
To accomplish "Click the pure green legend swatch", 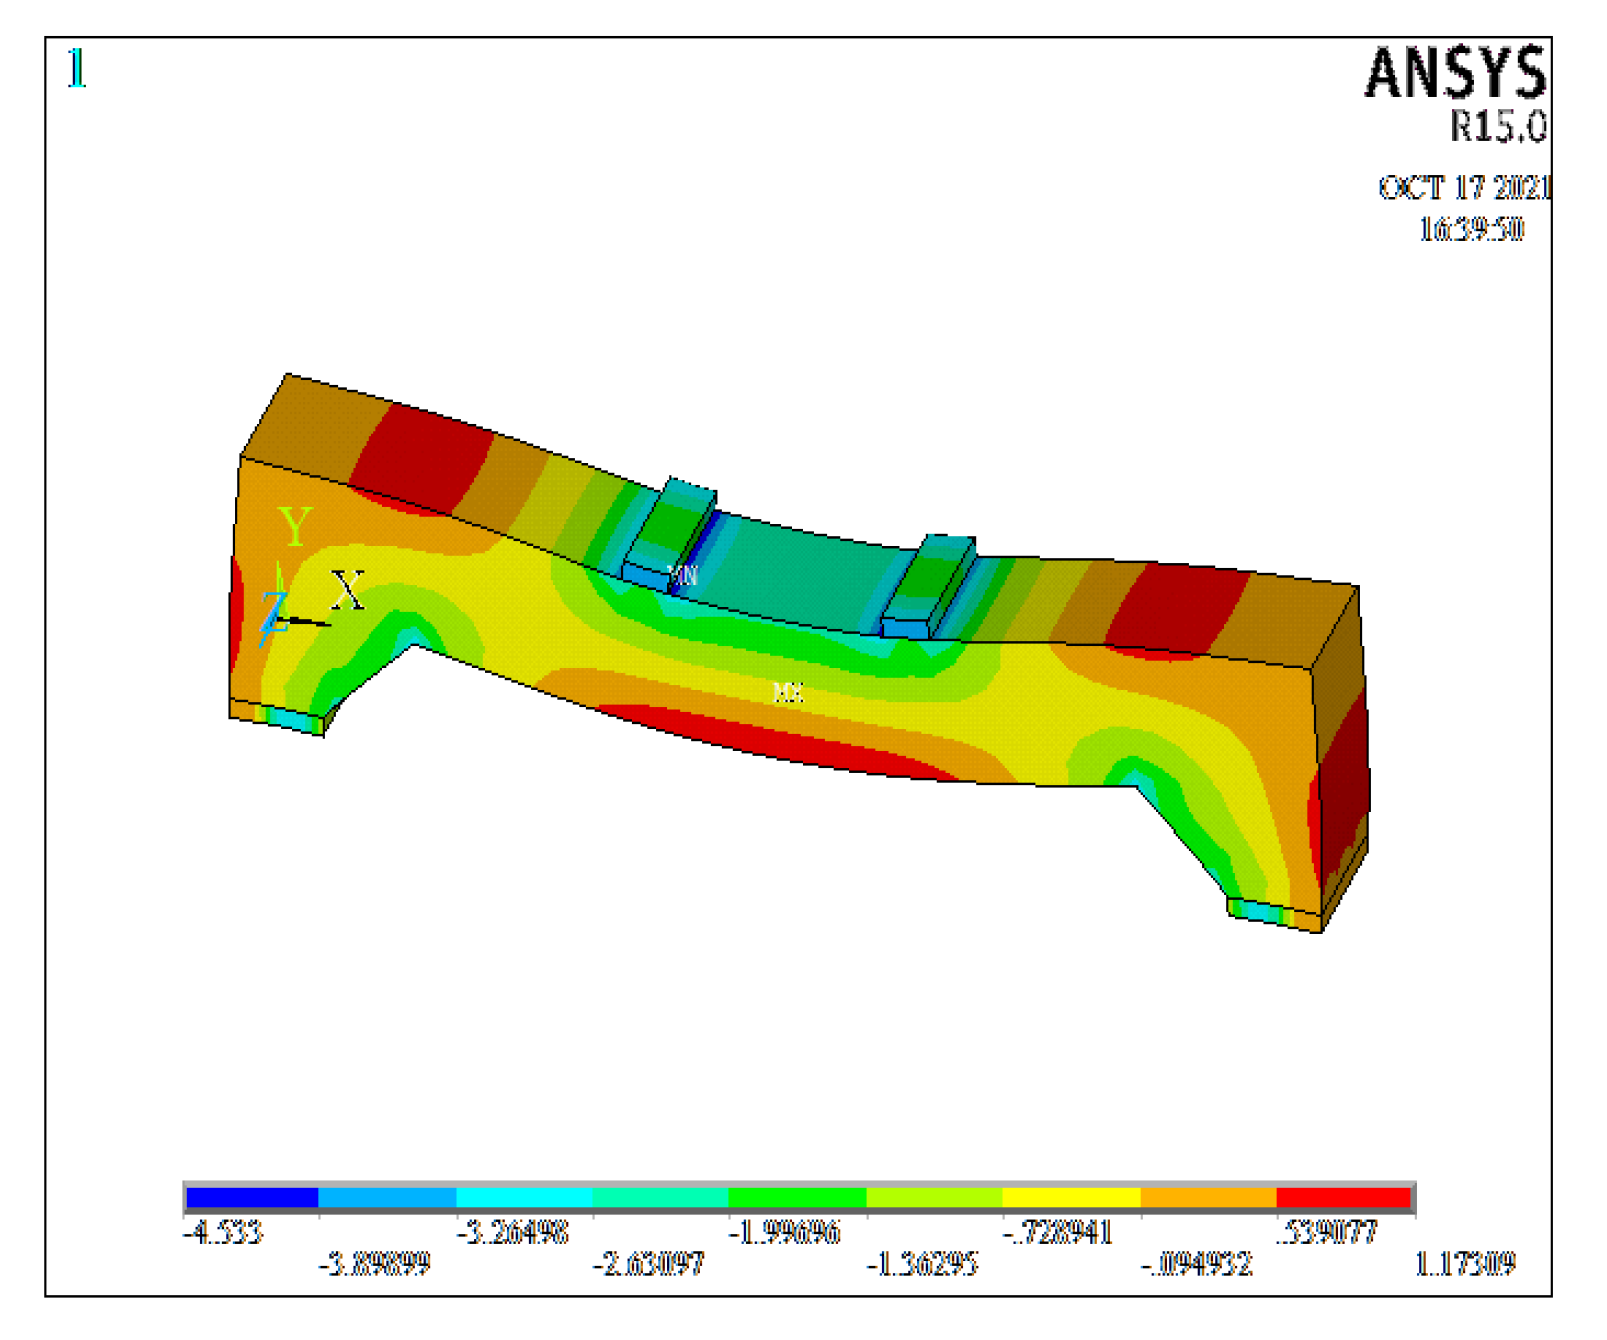I will (797, 1197).
